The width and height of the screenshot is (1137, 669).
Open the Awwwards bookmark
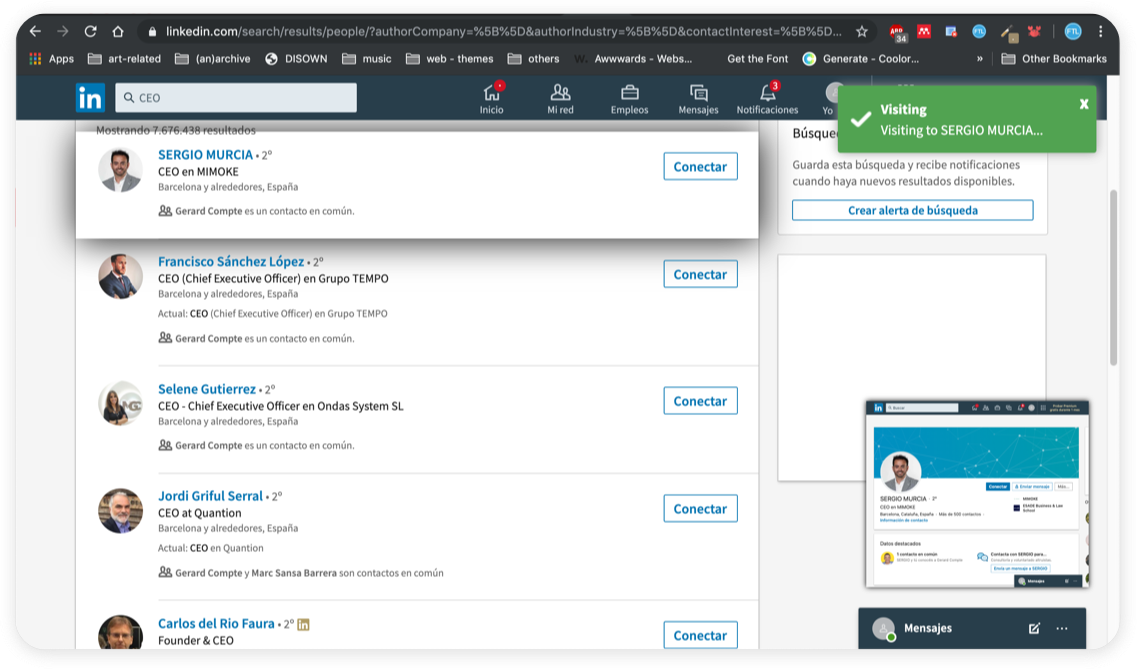[x=633, y=59]
